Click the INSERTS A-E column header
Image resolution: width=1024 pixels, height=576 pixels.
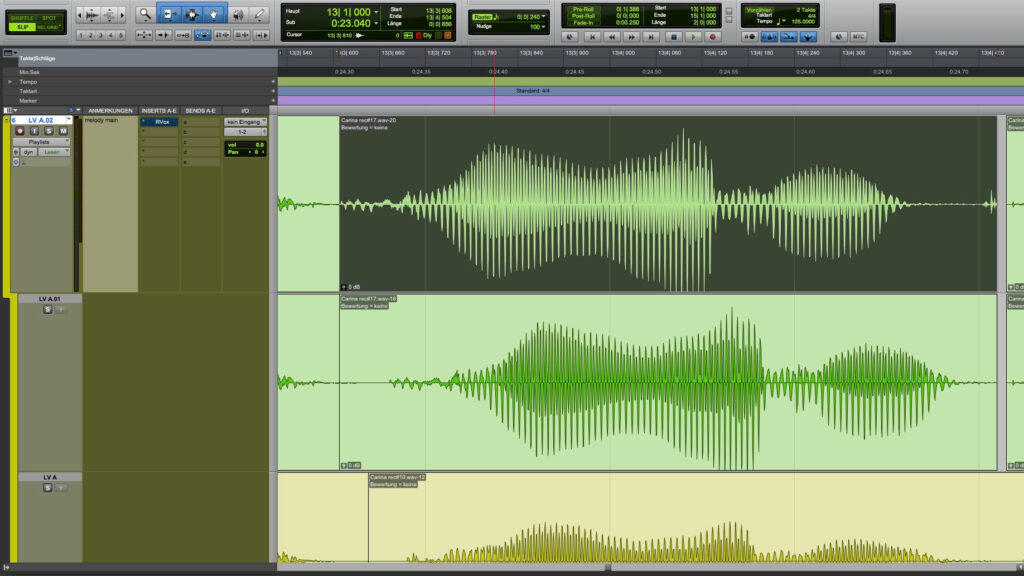point(159,110)
